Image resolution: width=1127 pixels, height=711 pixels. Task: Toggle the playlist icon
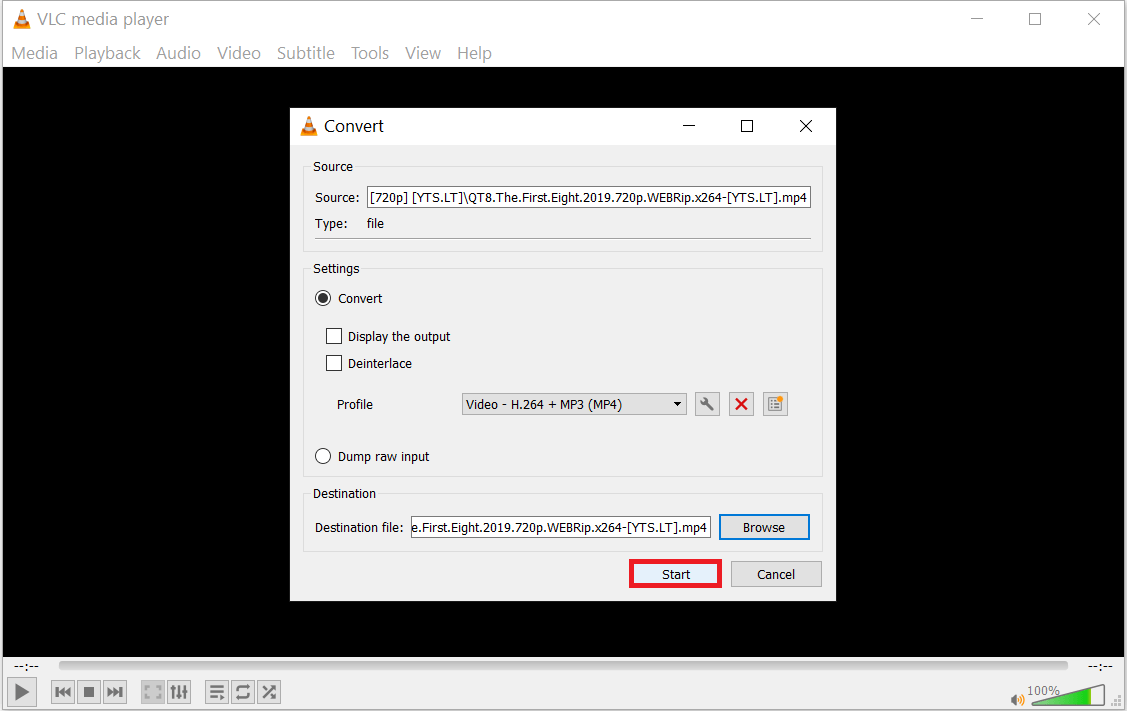point(216,692)
